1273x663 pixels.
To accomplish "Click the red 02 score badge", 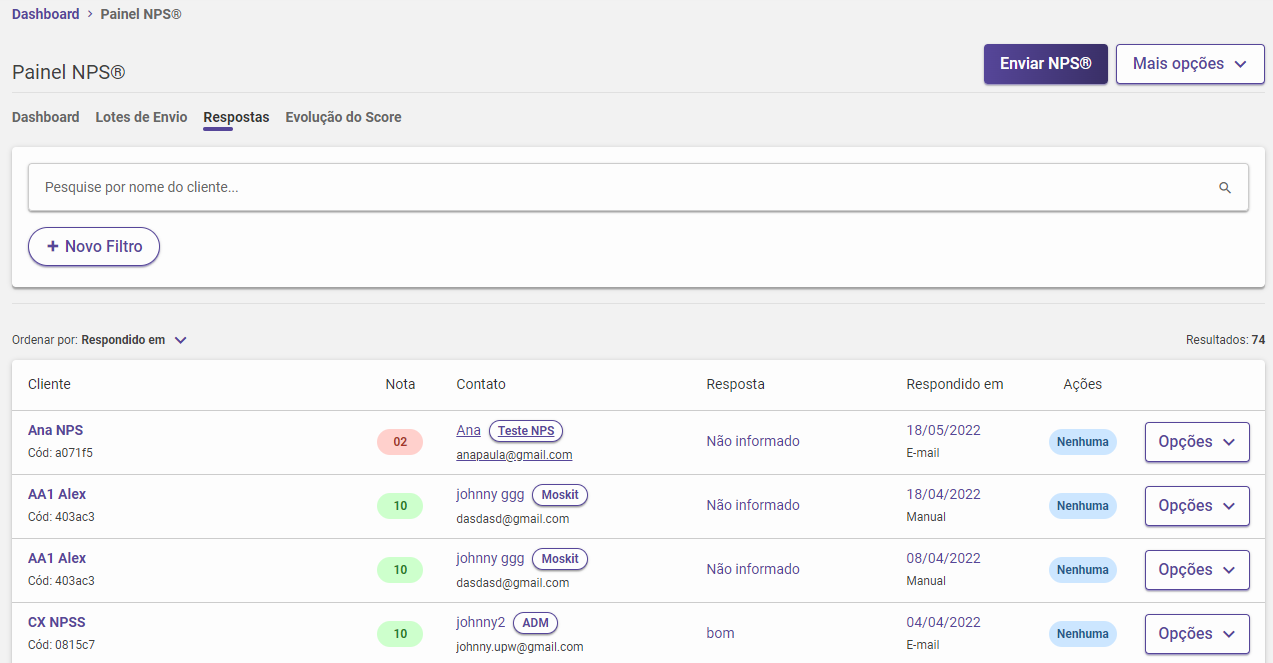I will click(x=400, y=442).
